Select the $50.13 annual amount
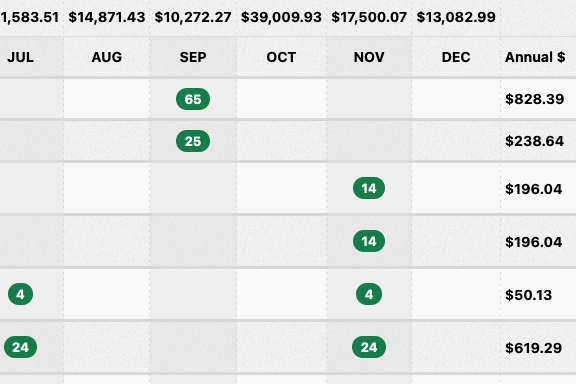576x384 pixels. (x=528, y=295)
